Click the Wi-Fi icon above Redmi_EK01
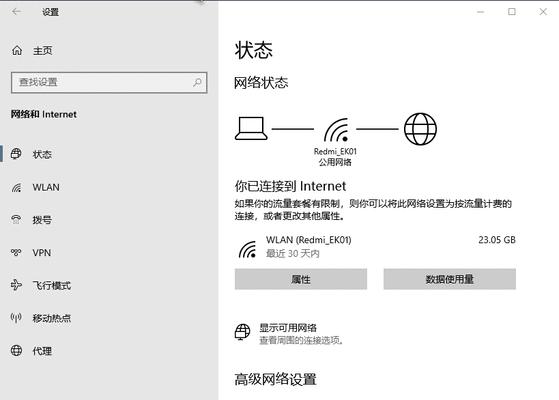 click(x=336, y=130)
